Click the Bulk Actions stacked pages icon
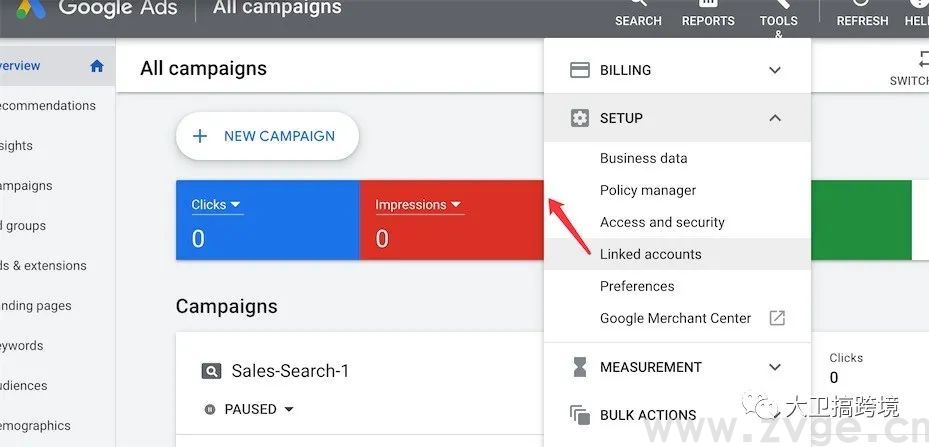929x447 pixels. [579, 415]
